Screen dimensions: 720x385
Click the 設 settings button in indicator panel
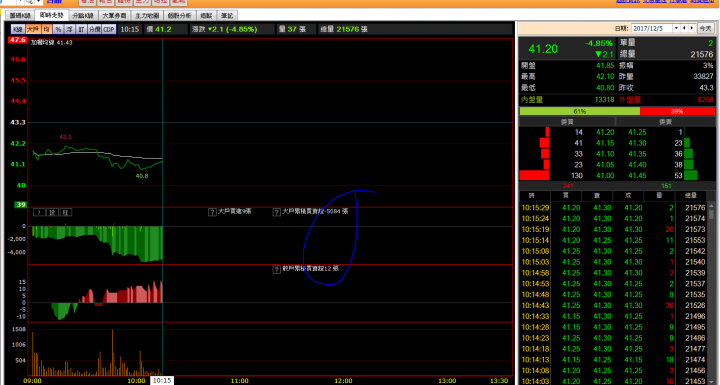pyautogui.click(x=53, y=212)
